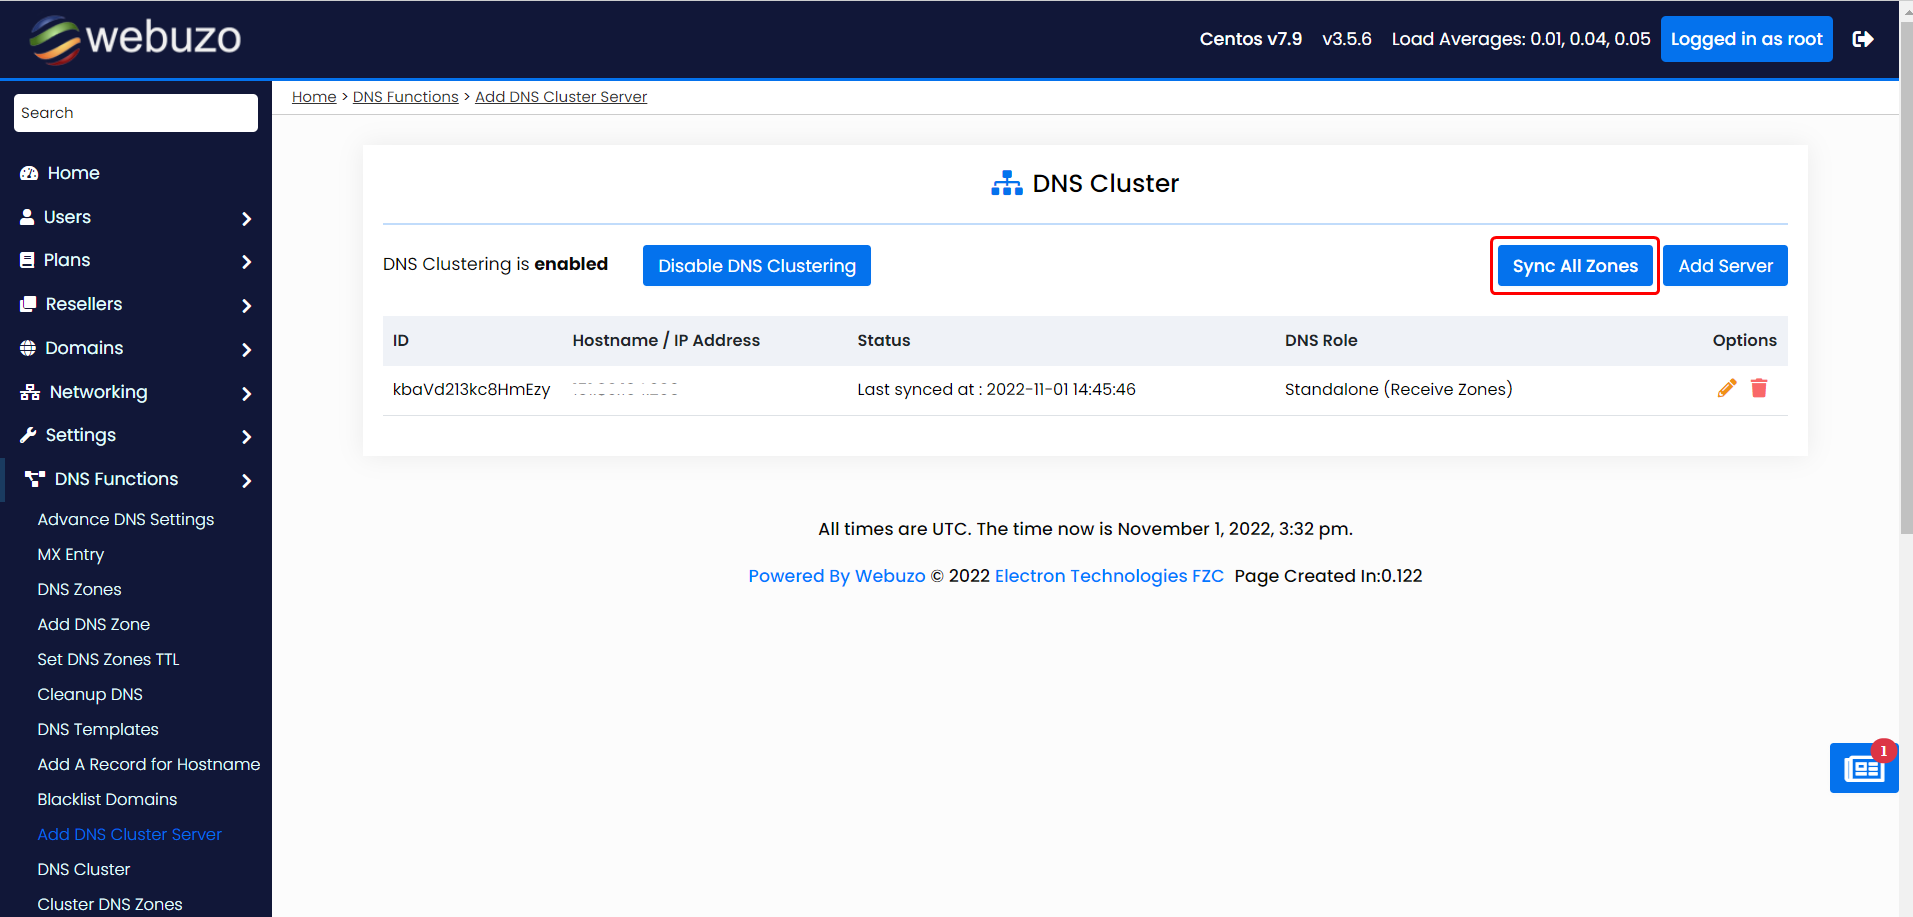Click the logout icon in the top bar
The image size is (1913, 917).
tap(1864, 38)
